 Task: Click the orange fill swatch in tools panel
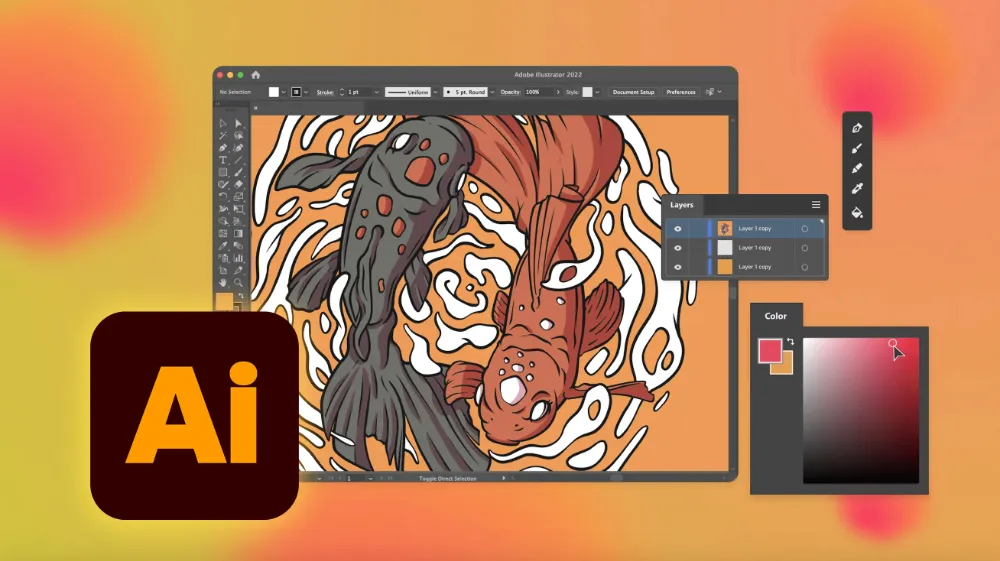point(224,302)
